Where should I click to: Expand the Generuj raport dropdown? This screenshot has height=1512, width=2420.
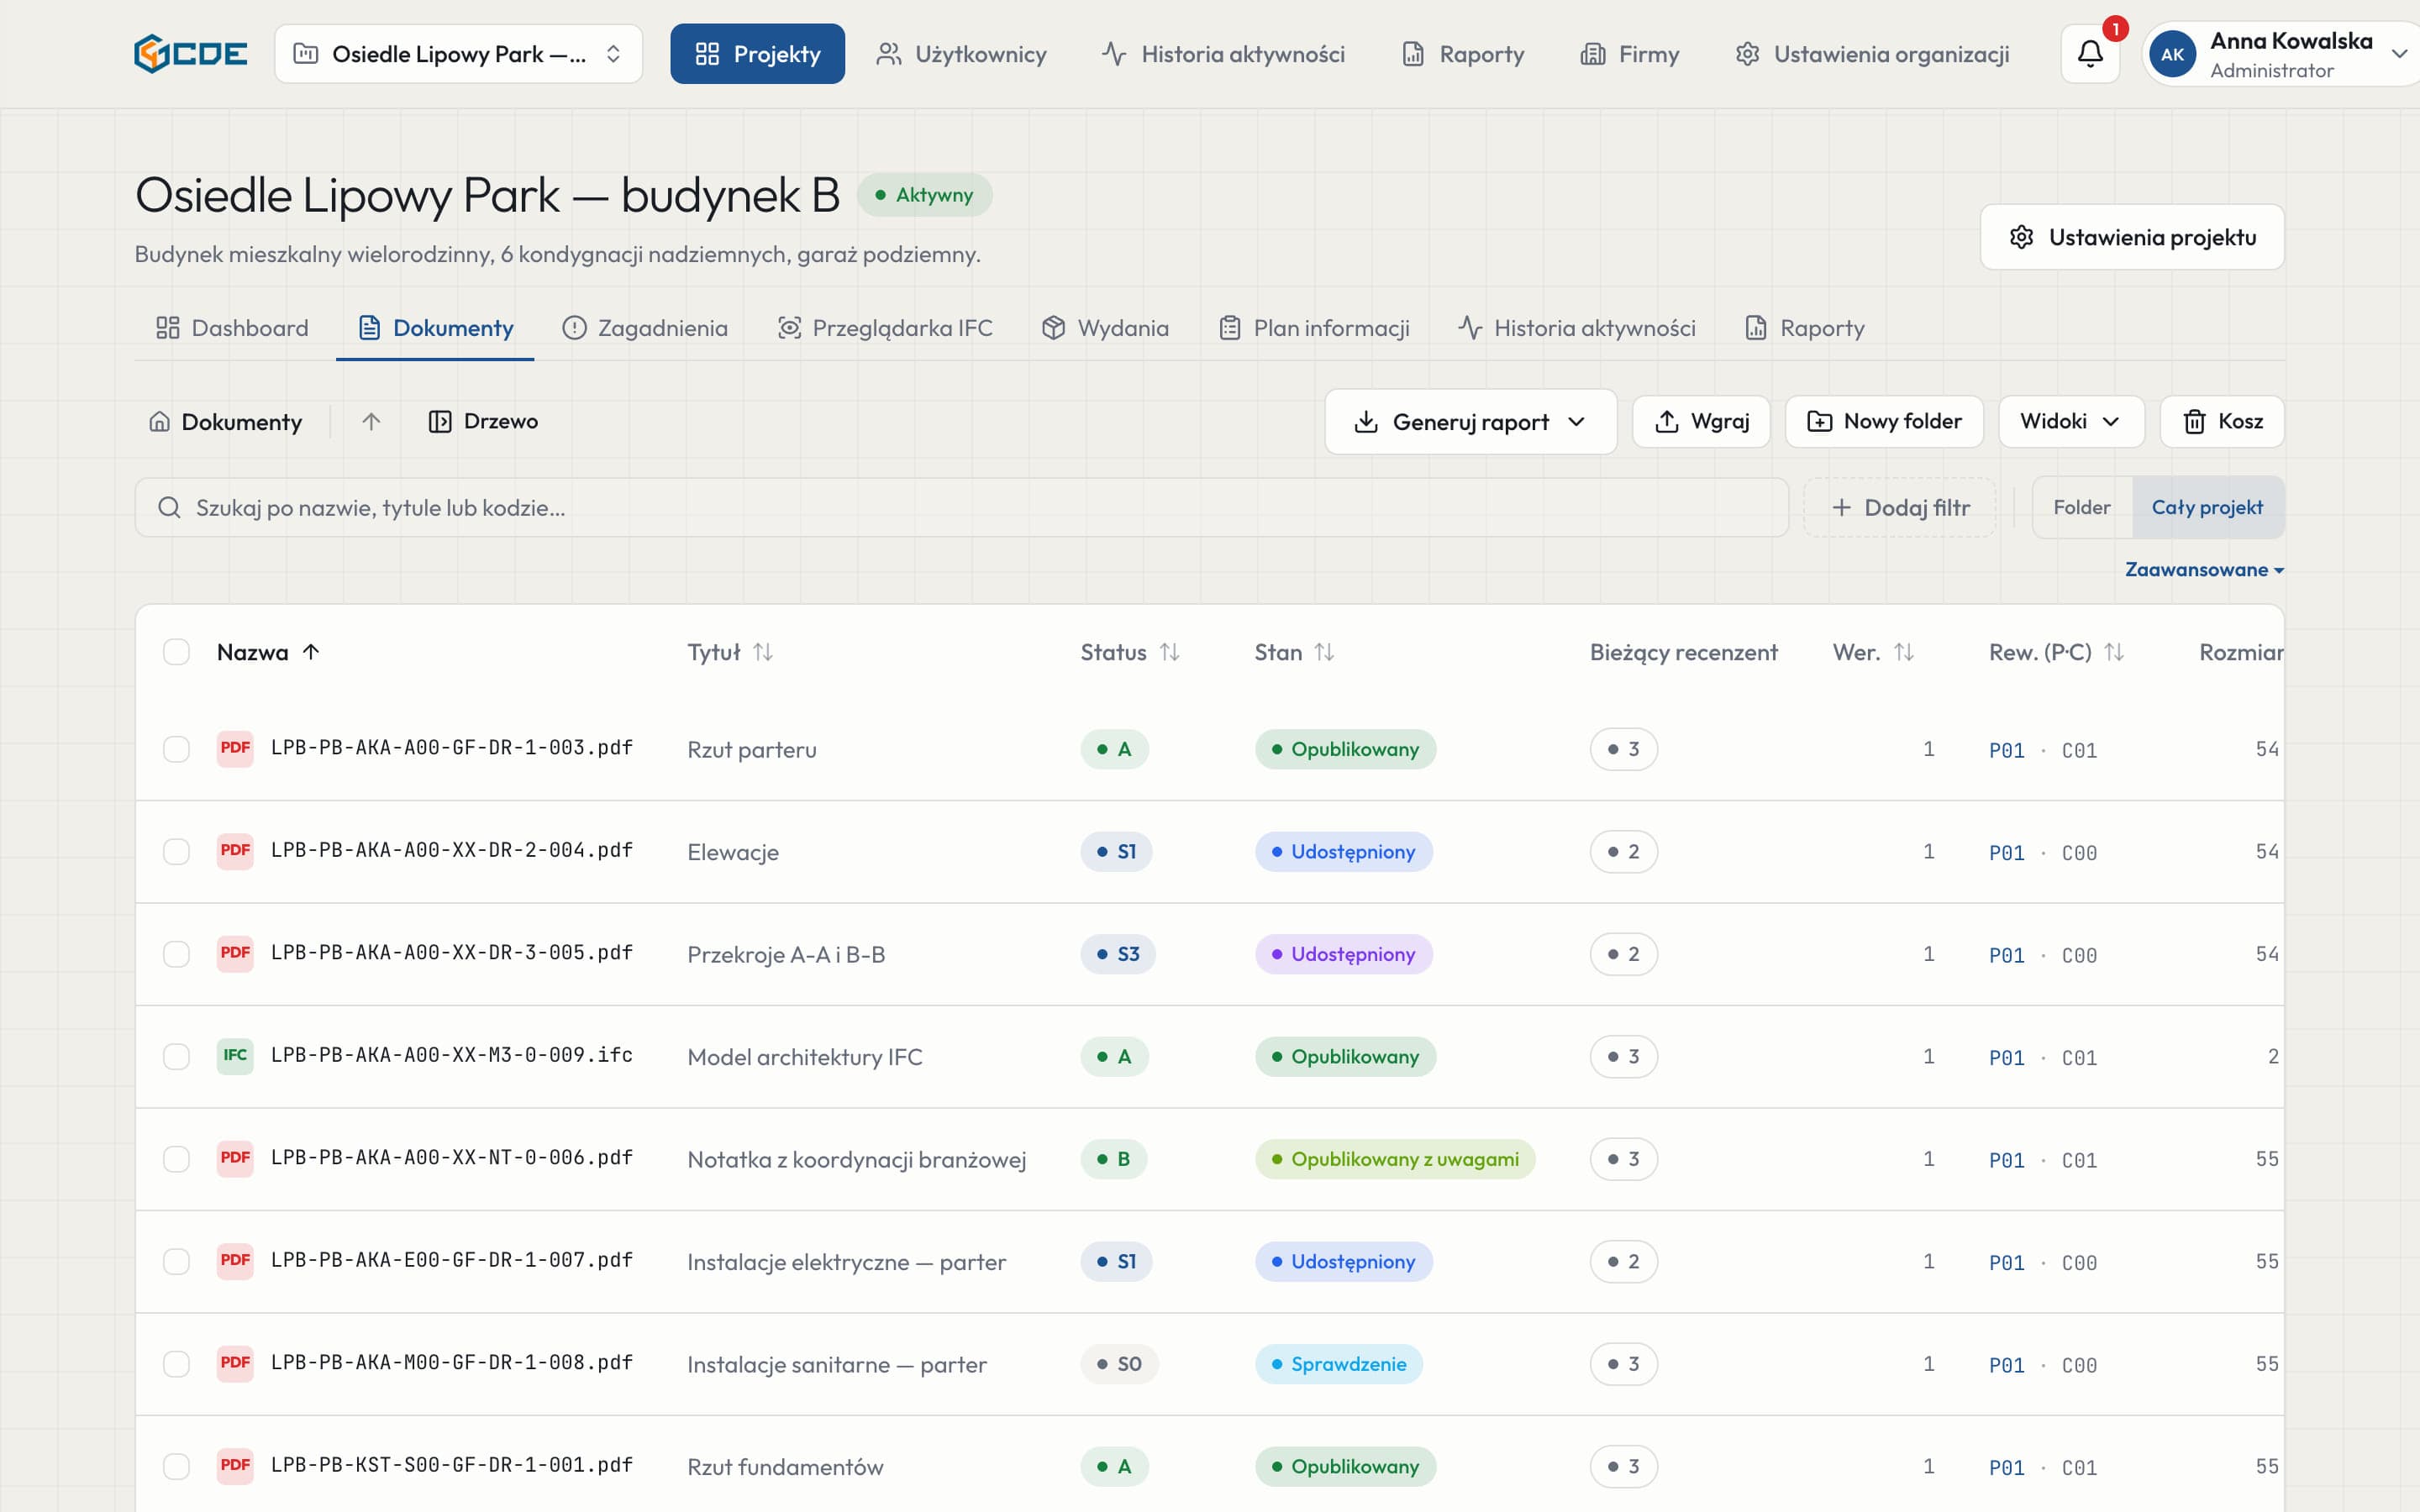(x=1470, y=422)
